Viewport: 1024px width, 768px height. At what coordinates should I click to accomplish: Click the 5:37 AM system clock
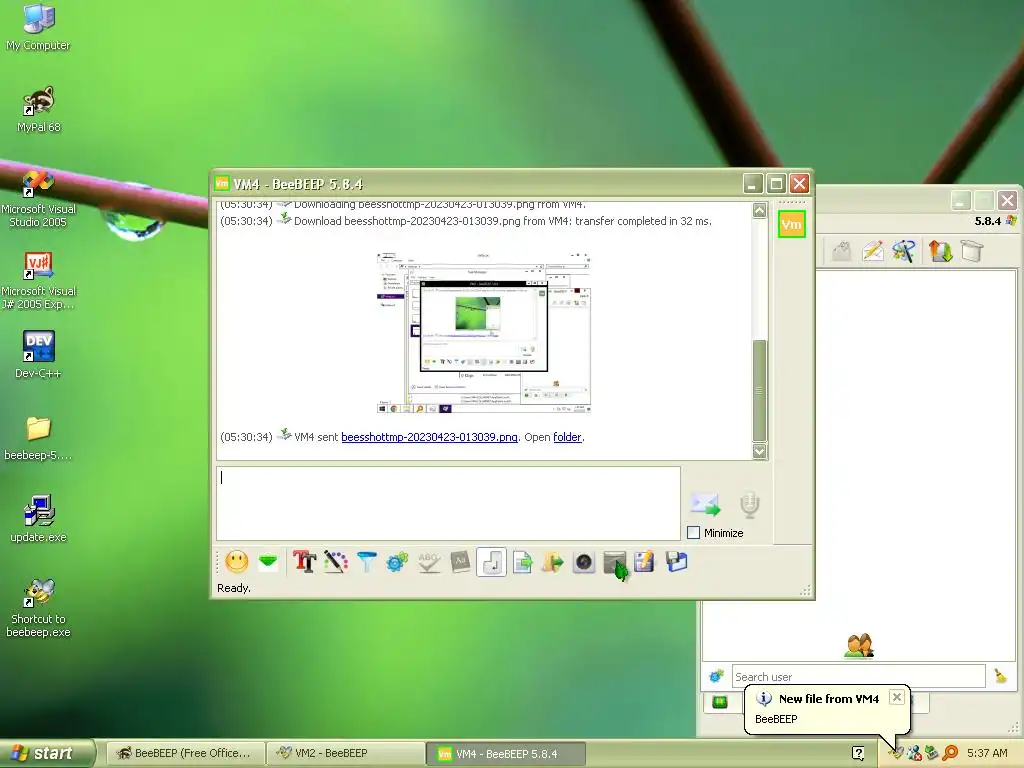coord(987,753)
